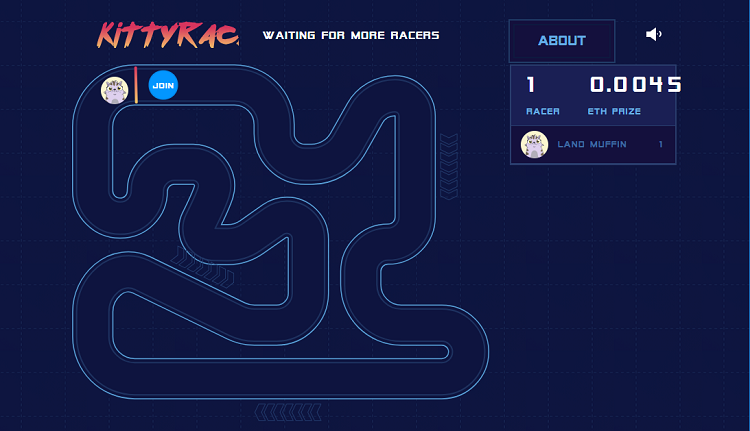Viewport: 750px width, 431px height.
Task: Click Land Muffin's avatar in racer list
Action: 535,145
